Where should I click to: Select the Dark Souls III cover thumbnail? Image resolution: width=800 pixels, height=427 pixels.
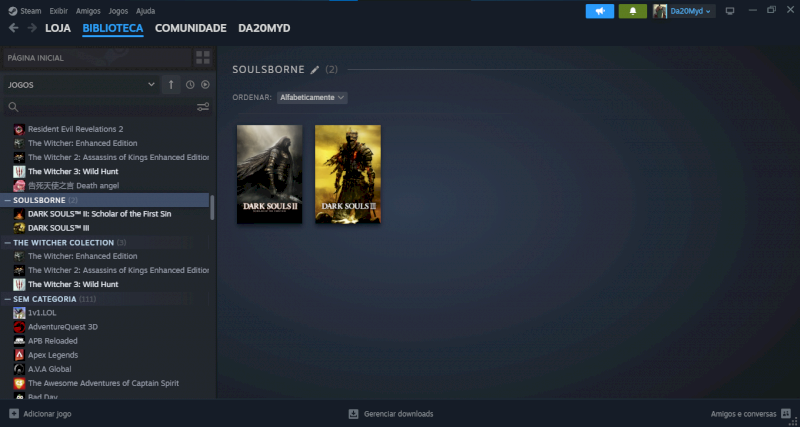(348, 174)
